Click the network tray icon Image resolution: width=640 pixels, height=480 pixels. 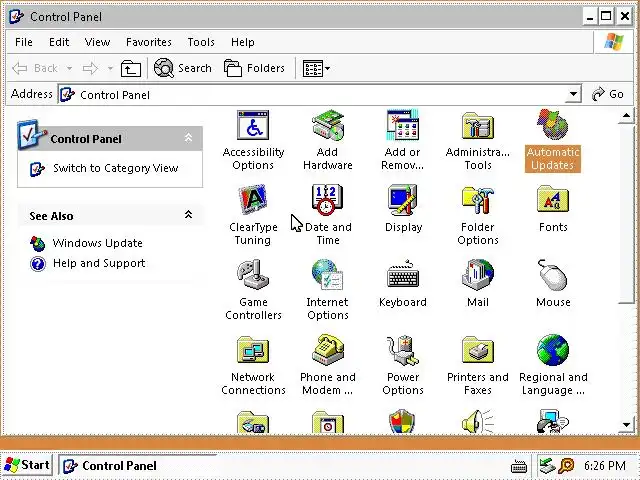coord(547,466)
